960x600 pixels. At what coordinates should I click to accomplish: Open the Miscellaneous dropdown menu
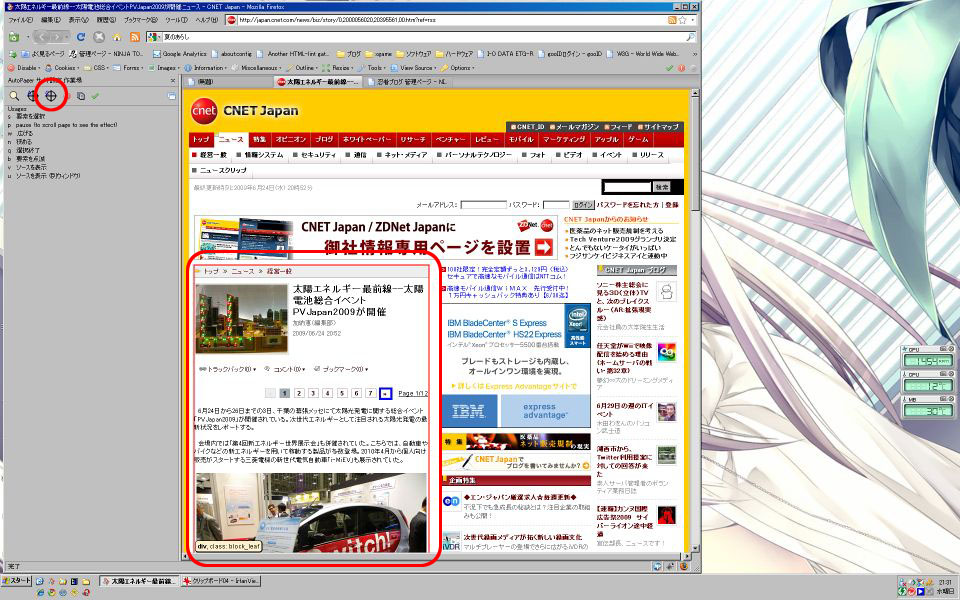point(259,68)
